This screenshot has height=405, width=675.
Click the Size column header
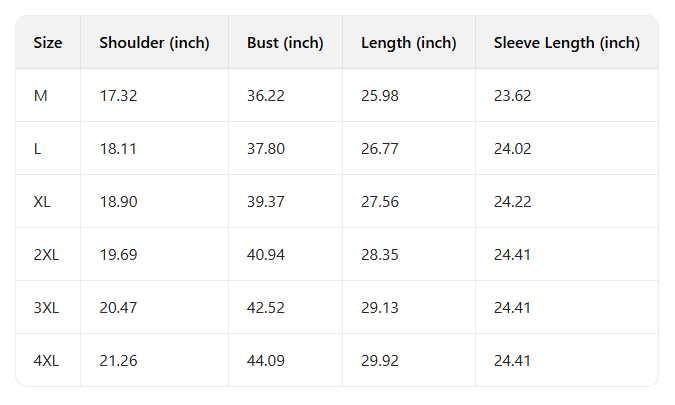pyautogui.click(x=48, y=43)
